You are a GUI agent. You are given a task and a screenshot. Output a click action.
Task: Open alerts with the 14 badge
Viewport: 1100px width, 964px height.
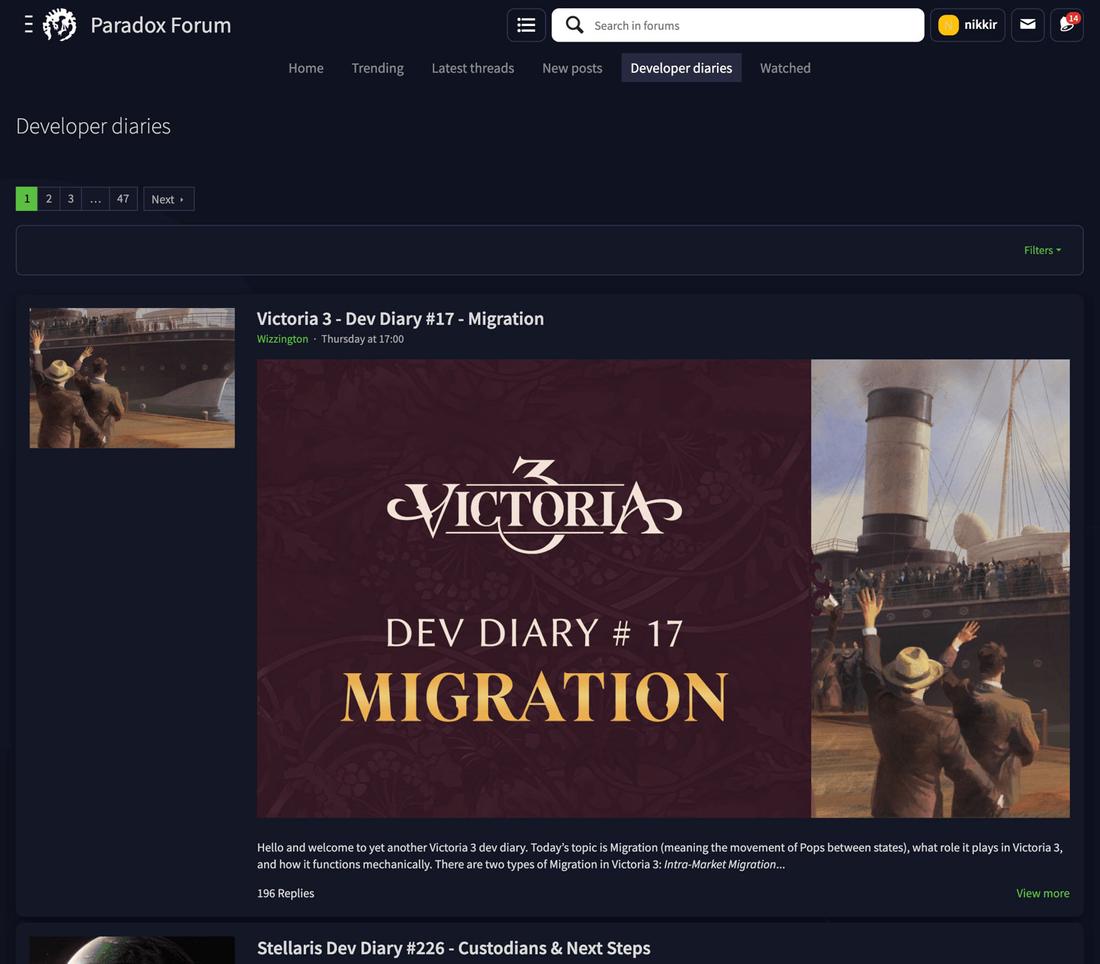(x=1067, y=25)
